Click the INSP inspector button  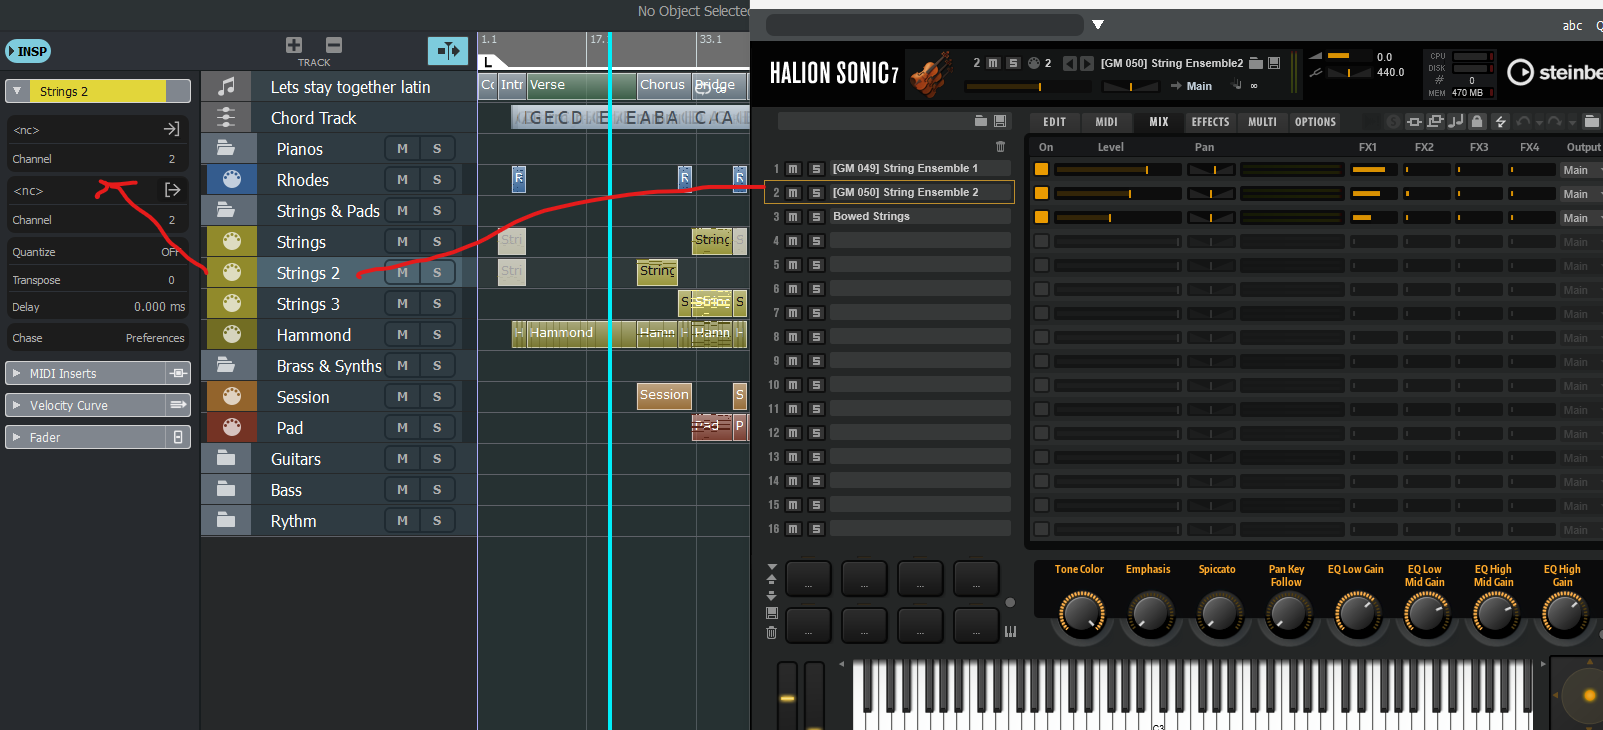tap(28, 51)
